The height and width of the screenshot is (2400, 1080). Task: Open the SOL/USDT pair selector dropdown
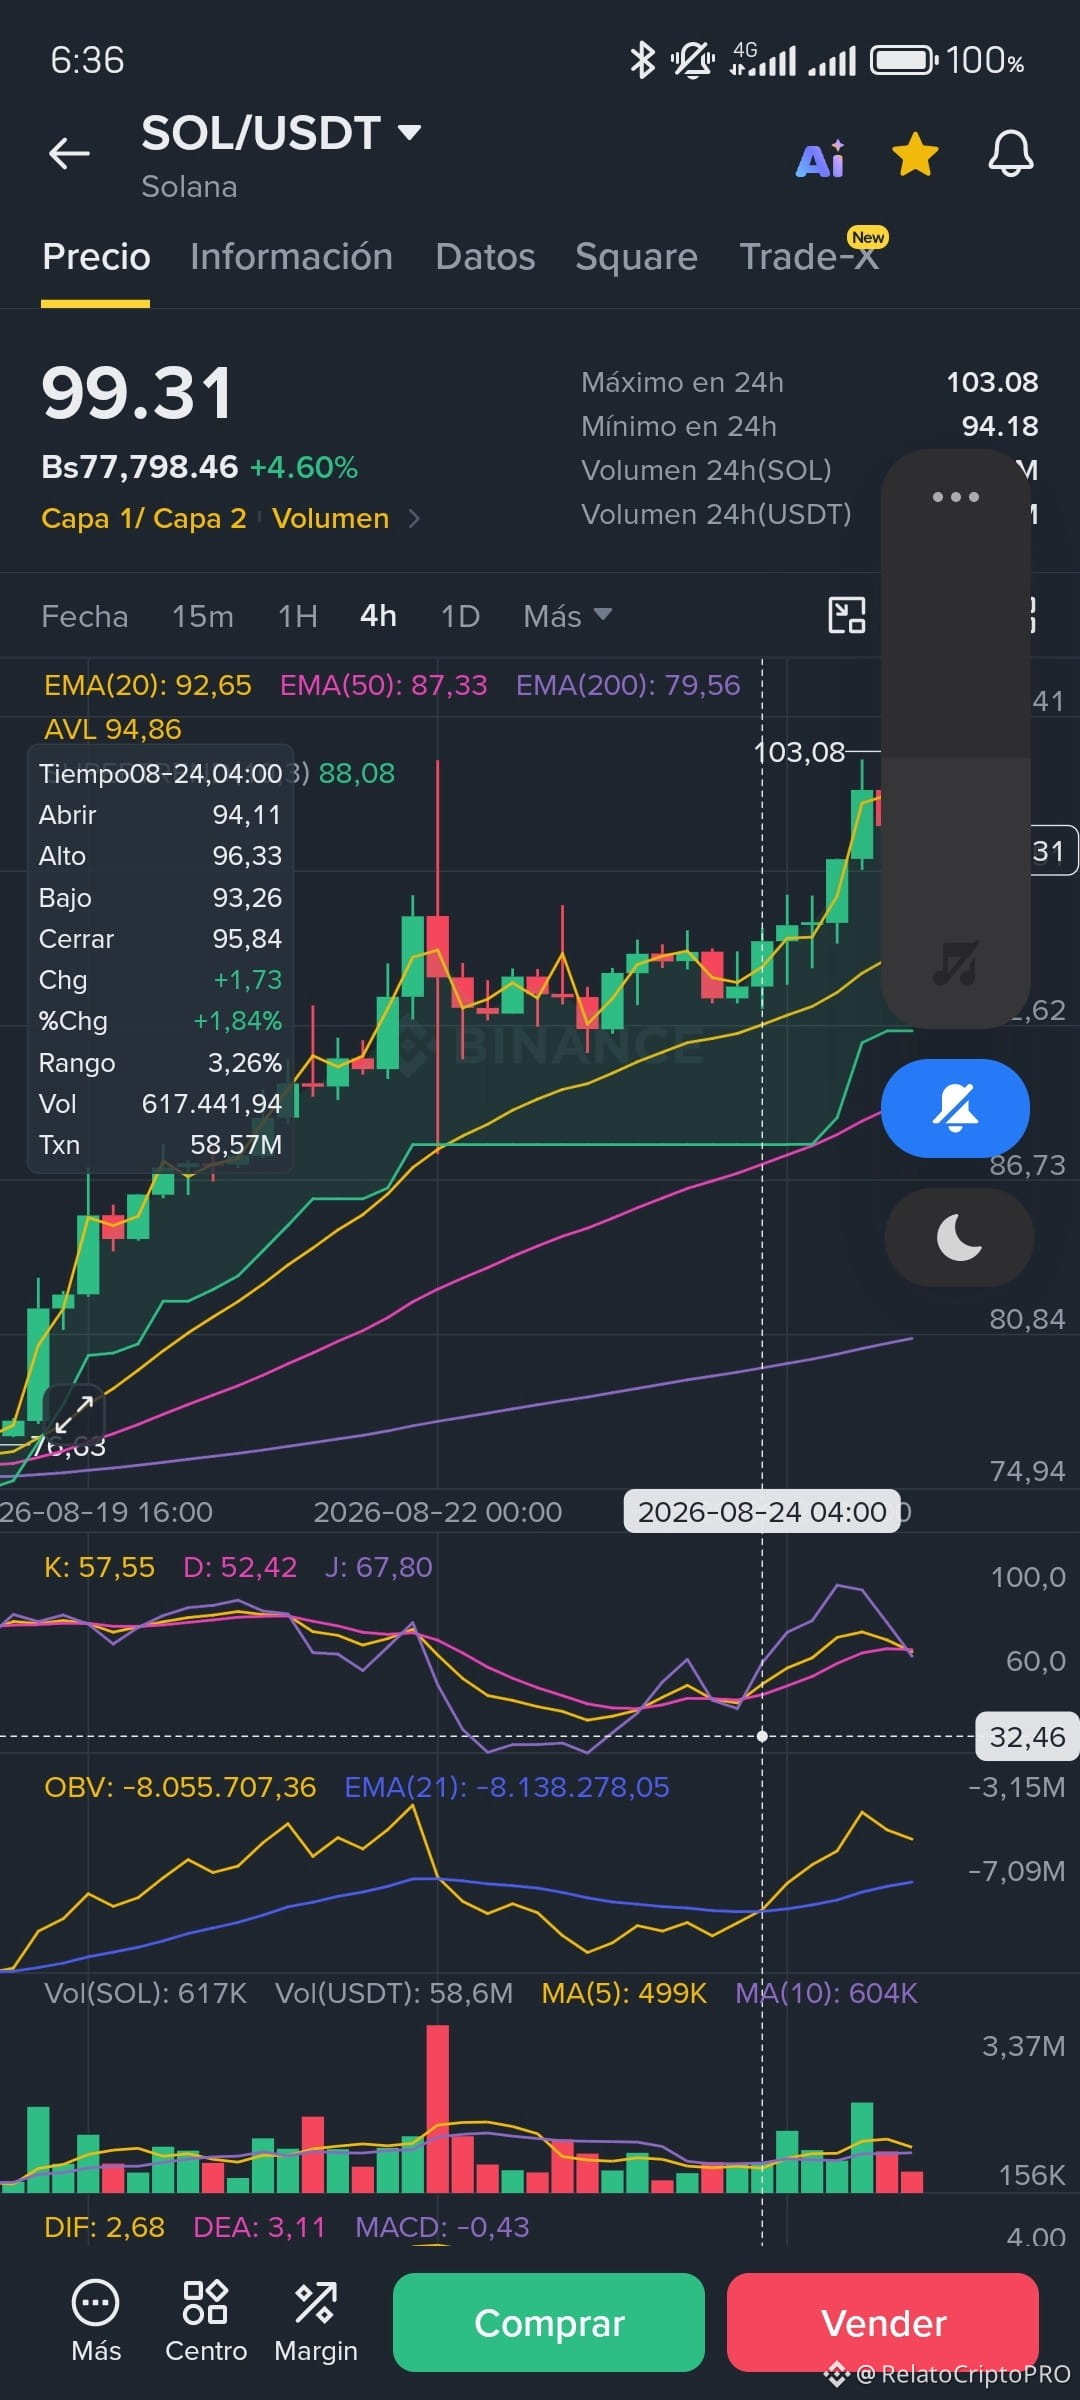coord(281,133)
